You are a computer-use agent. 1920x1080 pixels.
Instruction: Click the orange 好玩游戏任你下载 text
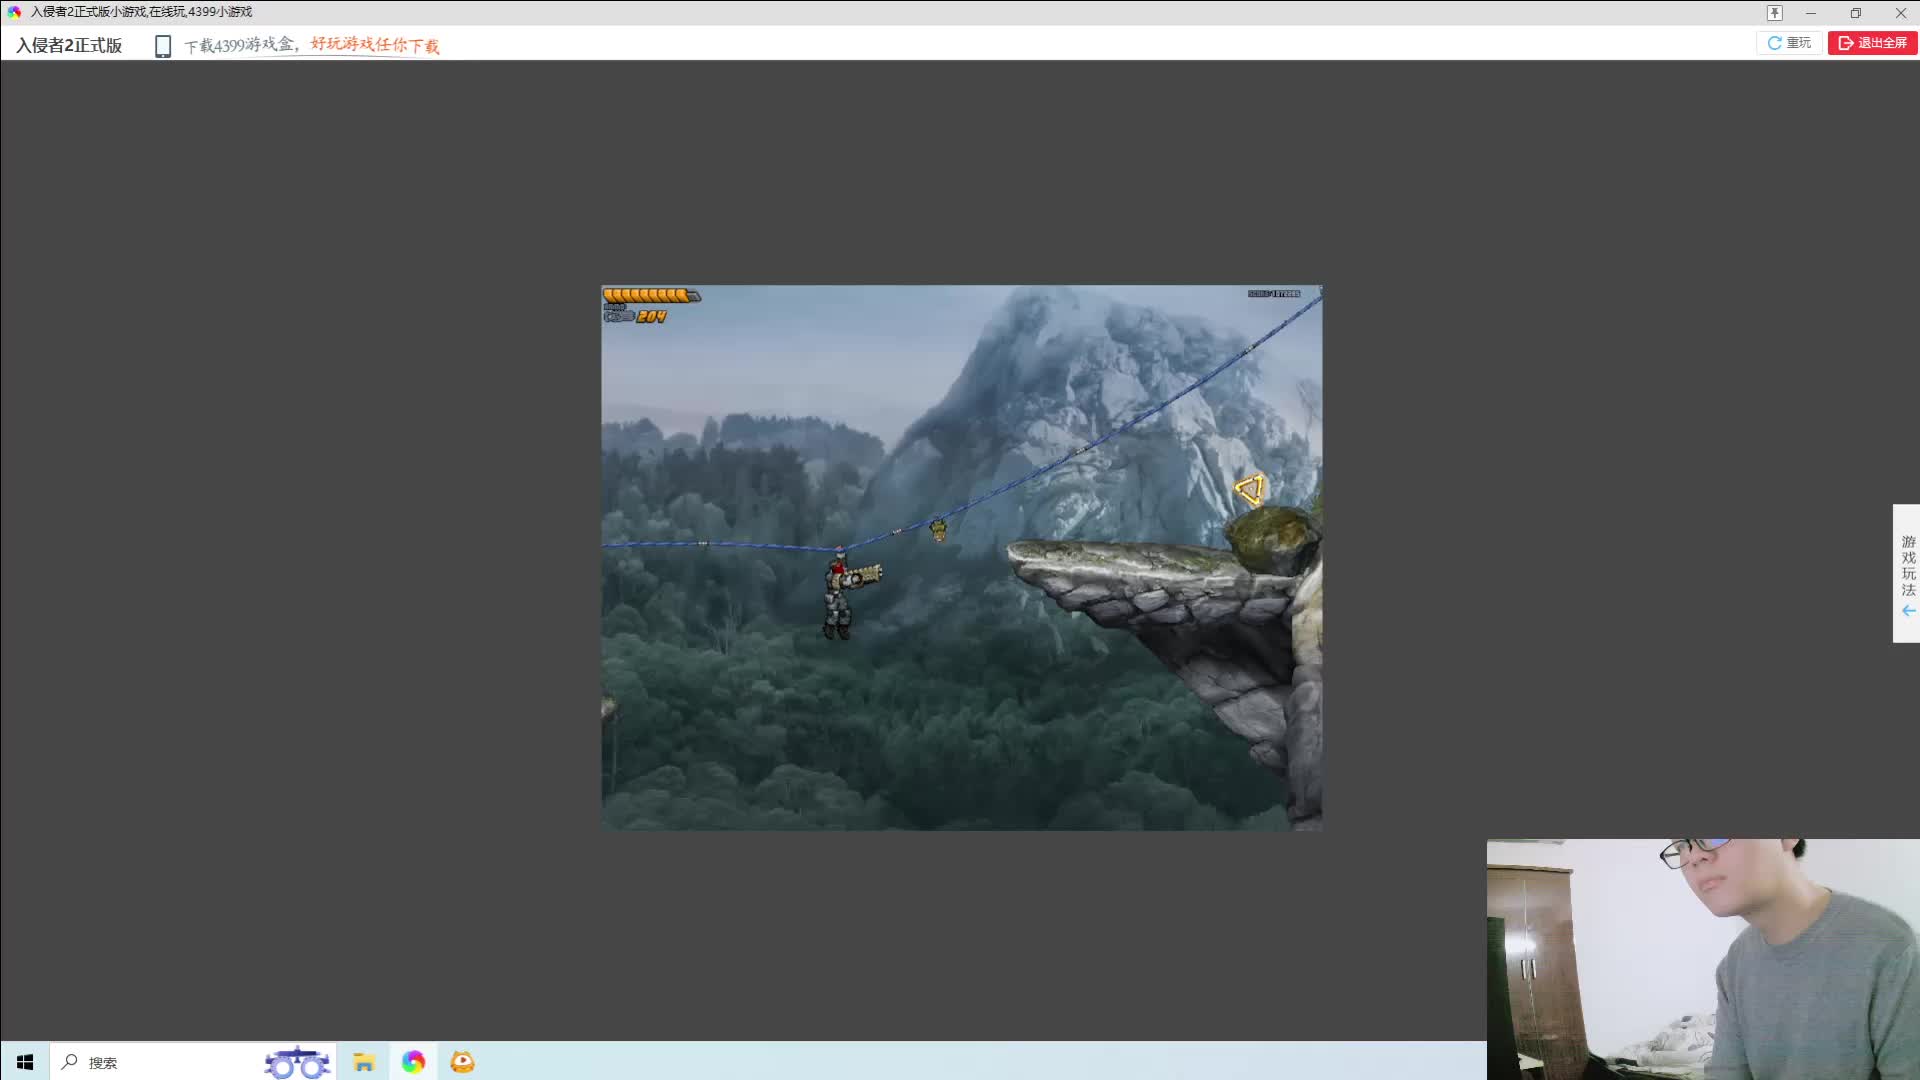[374, 45]
